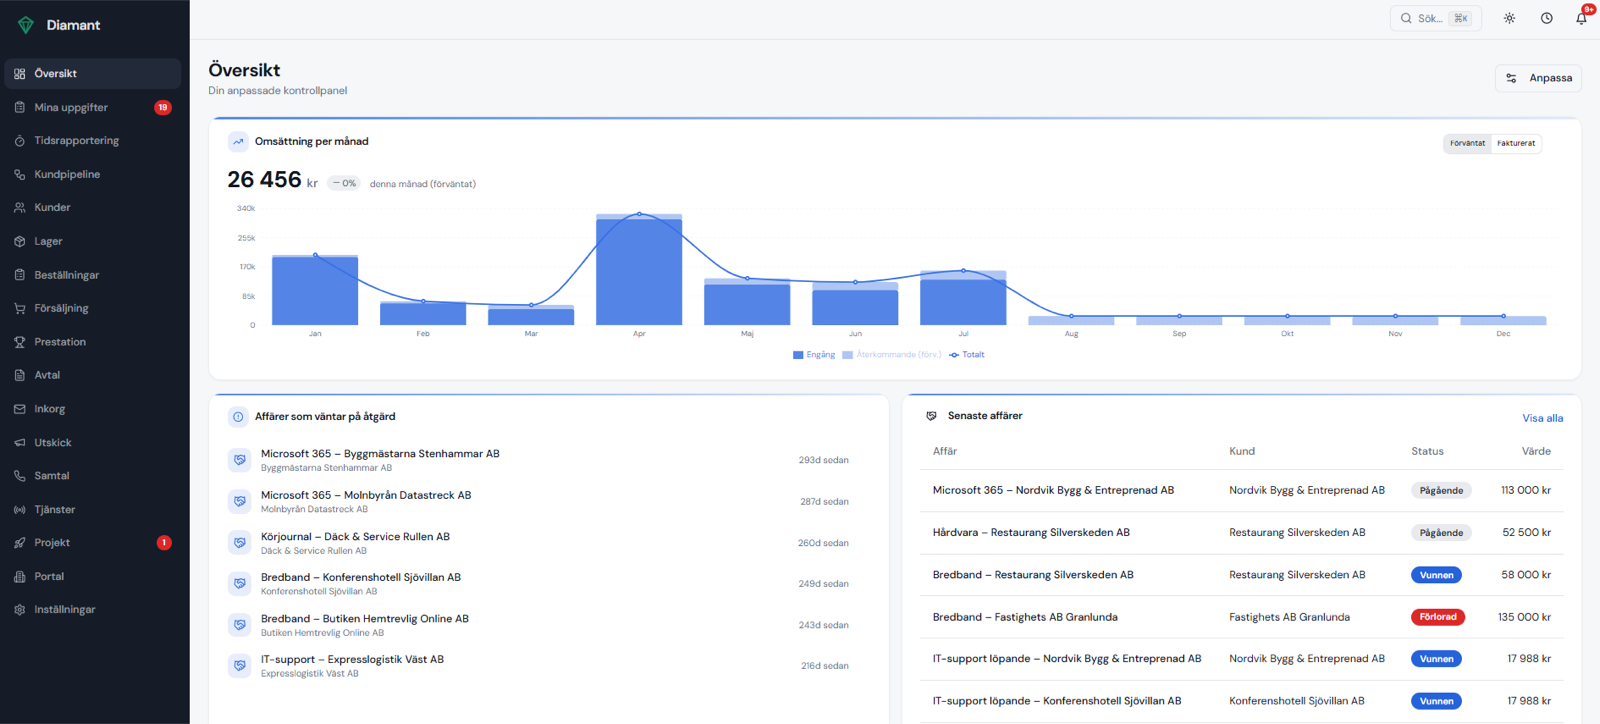Open Portal in the sidebar
The image size is (1600, 724).
click(x=93, y=576)
